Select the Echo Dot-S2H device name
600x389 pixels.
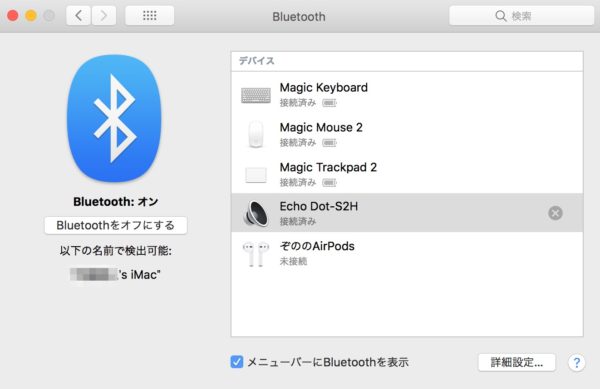tap(319, 207)
